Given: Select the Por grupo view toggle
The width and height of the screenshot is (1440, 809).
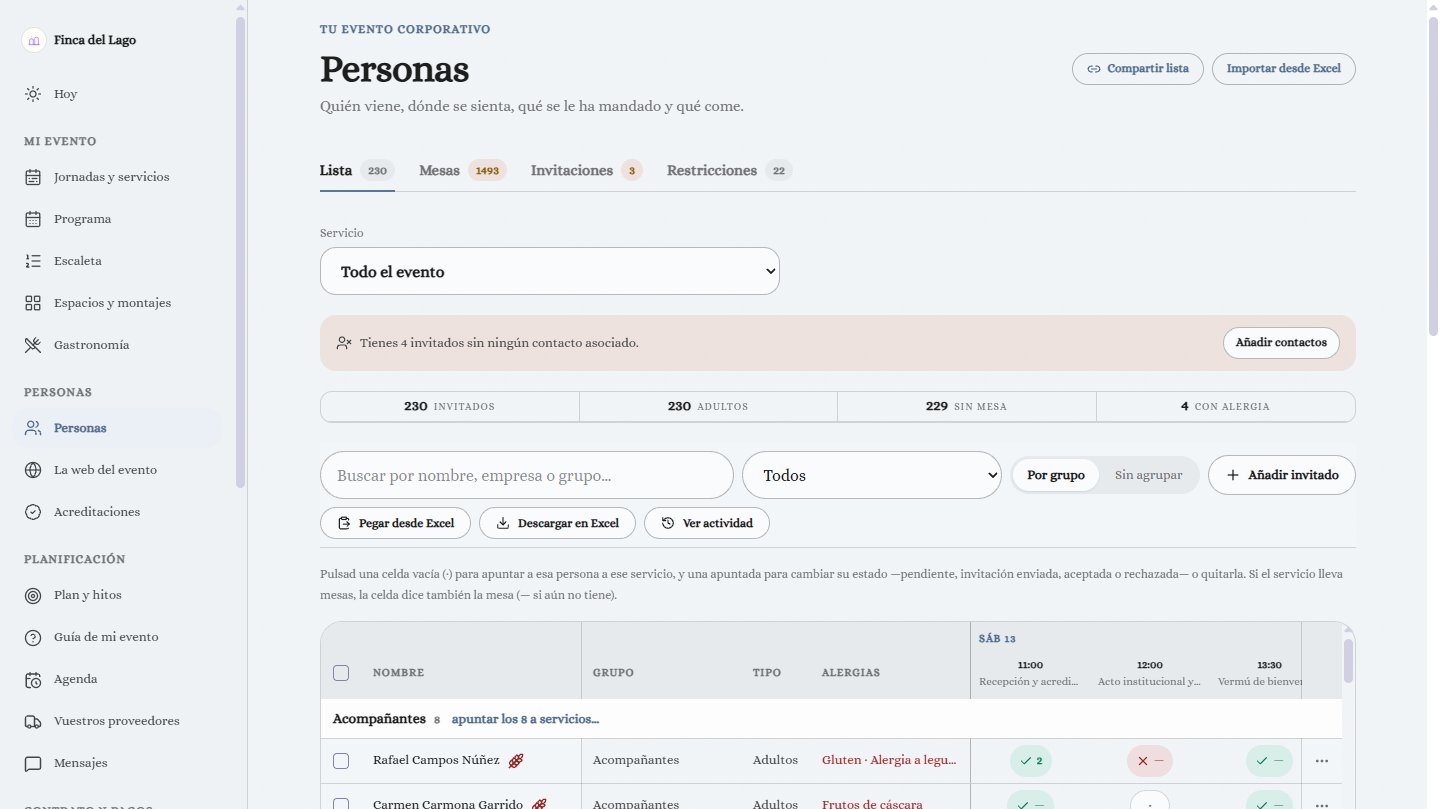Looking at the screenshot, I should click(1056, 475).
